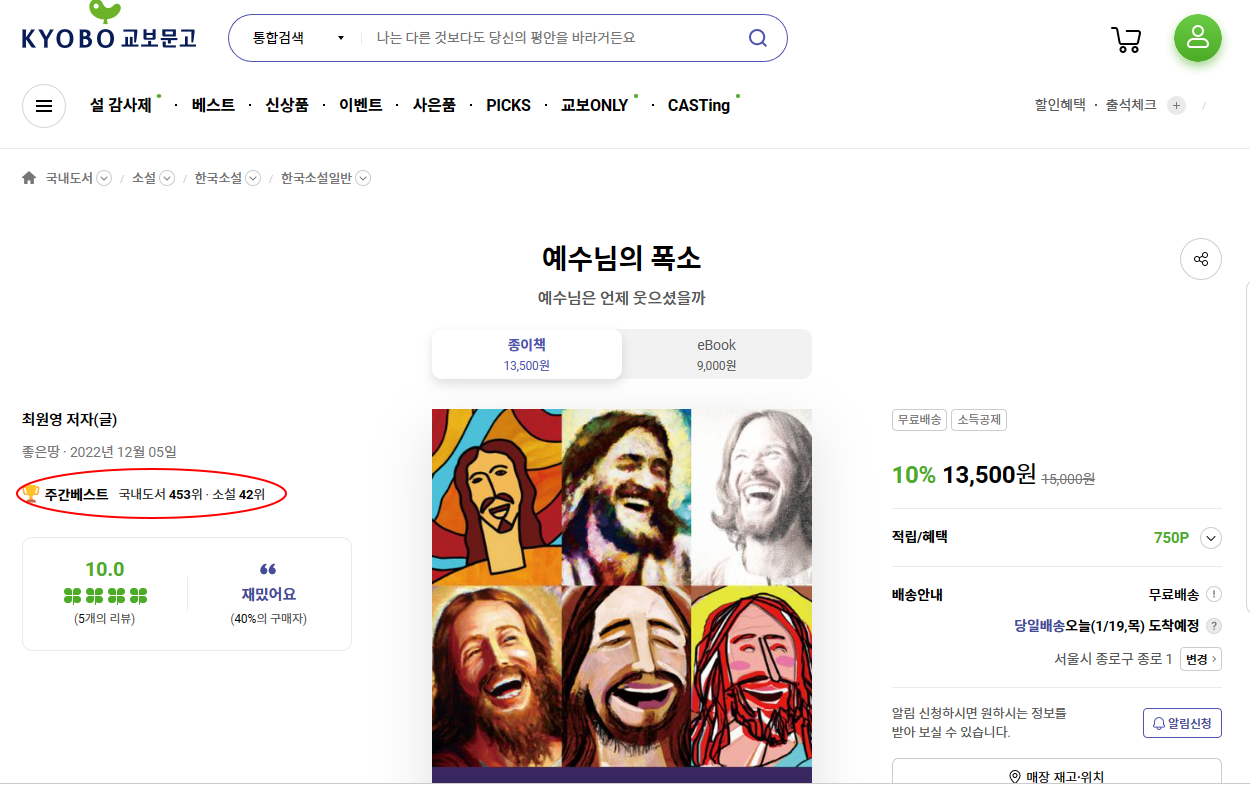This screenshot has height=795, width=1250.
Task: Click the share icon button
Action: 1201,260
